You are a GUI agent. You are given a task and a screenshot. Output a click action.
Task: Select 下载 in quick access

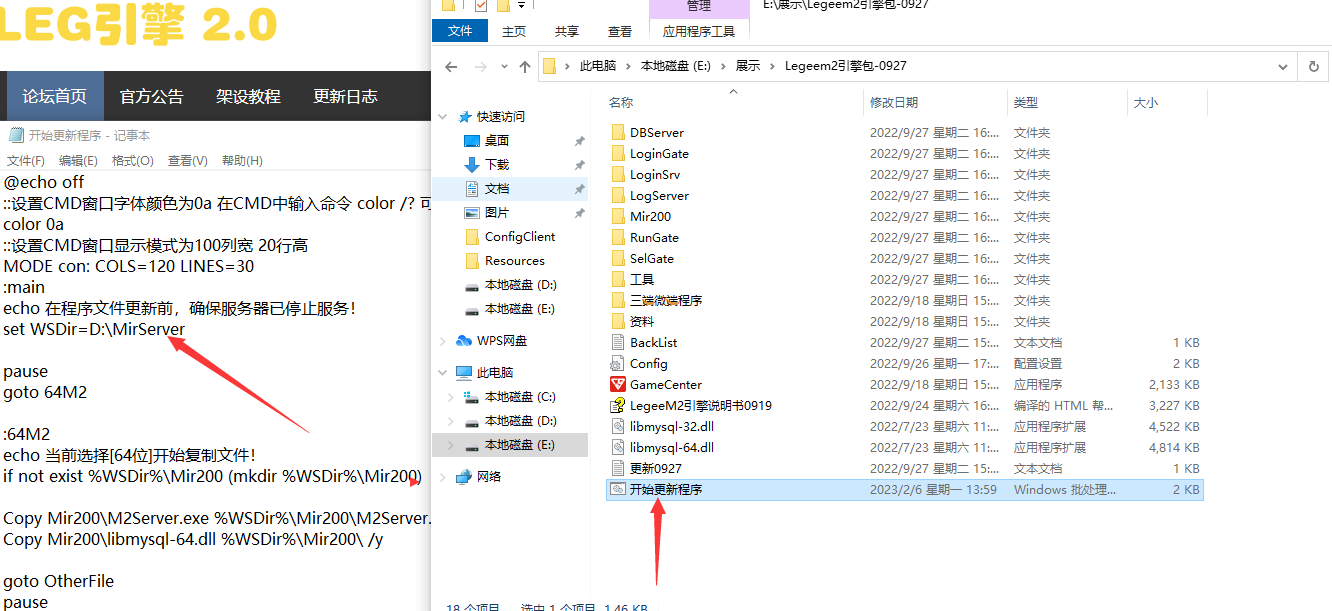pyautogui.click(x=497, y=165)
